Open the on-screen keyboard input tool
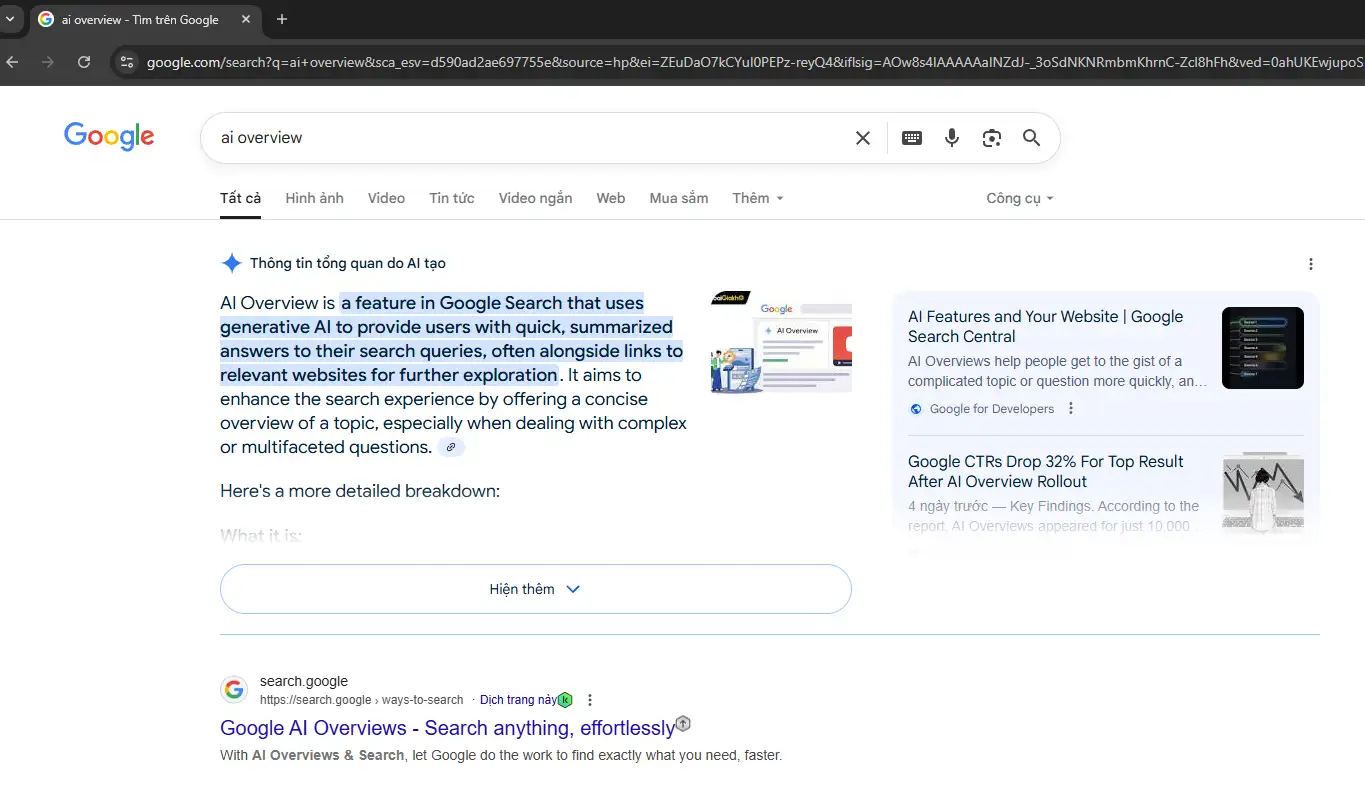 click(x=912, y=138)
